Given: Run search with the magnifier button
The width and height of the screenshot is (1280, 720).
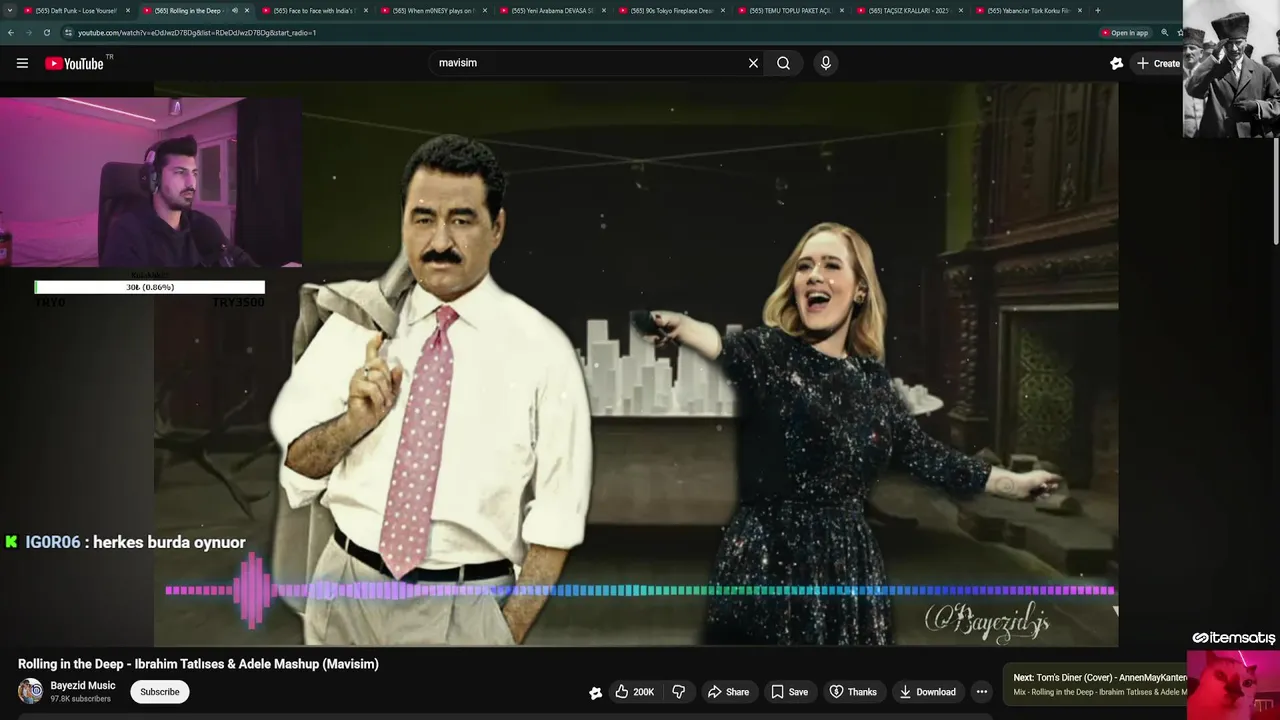Looking at the screenshot, I should click(783, 63).
